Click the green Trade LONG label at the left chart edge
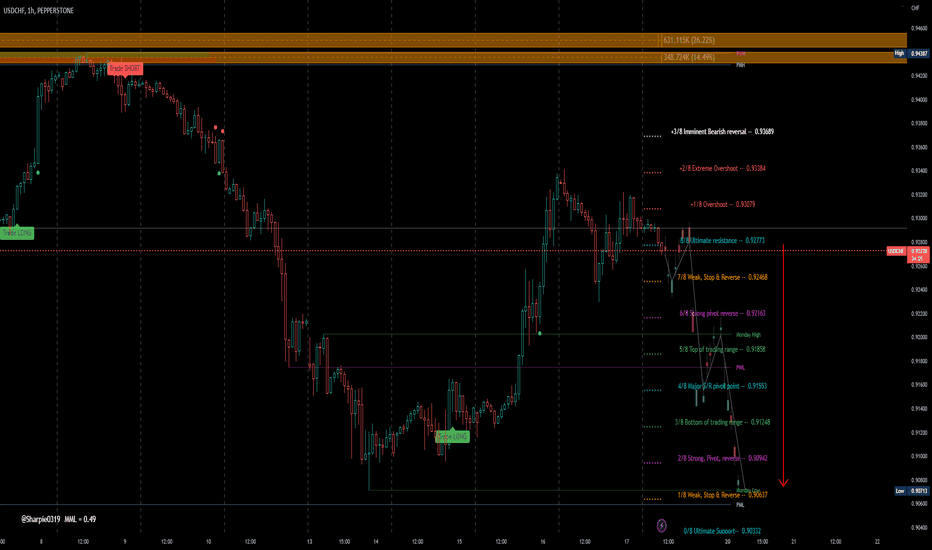 pyautogui.click(x=17, y=233)
